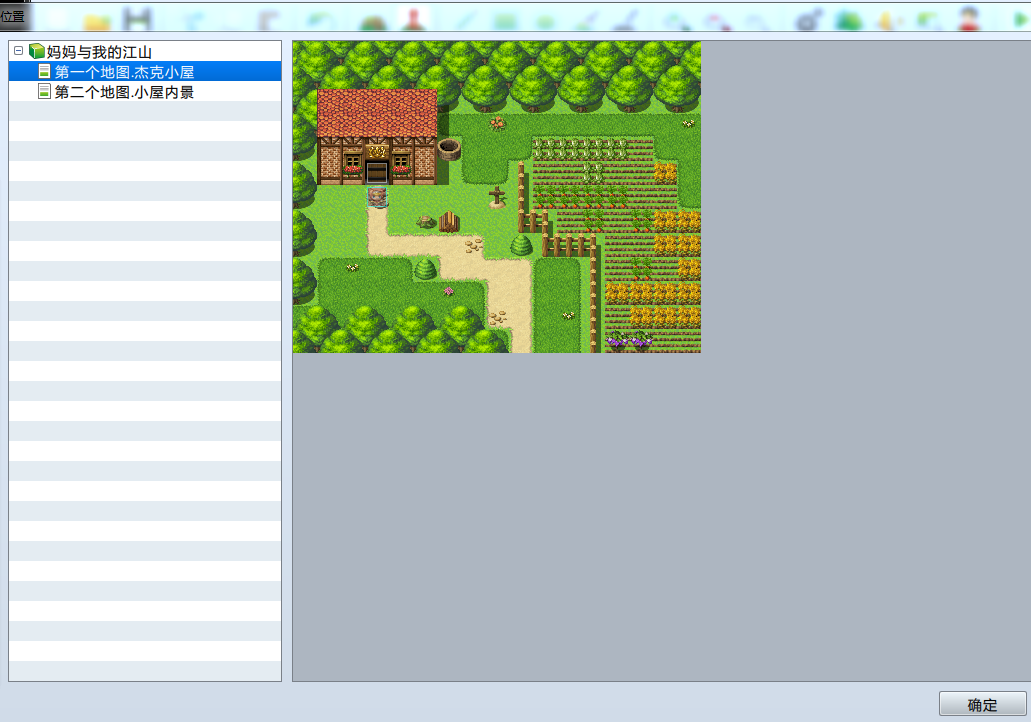Select map 第二个地图.小屋内景
Screen dimensions: 1031x722
[145, 92]
